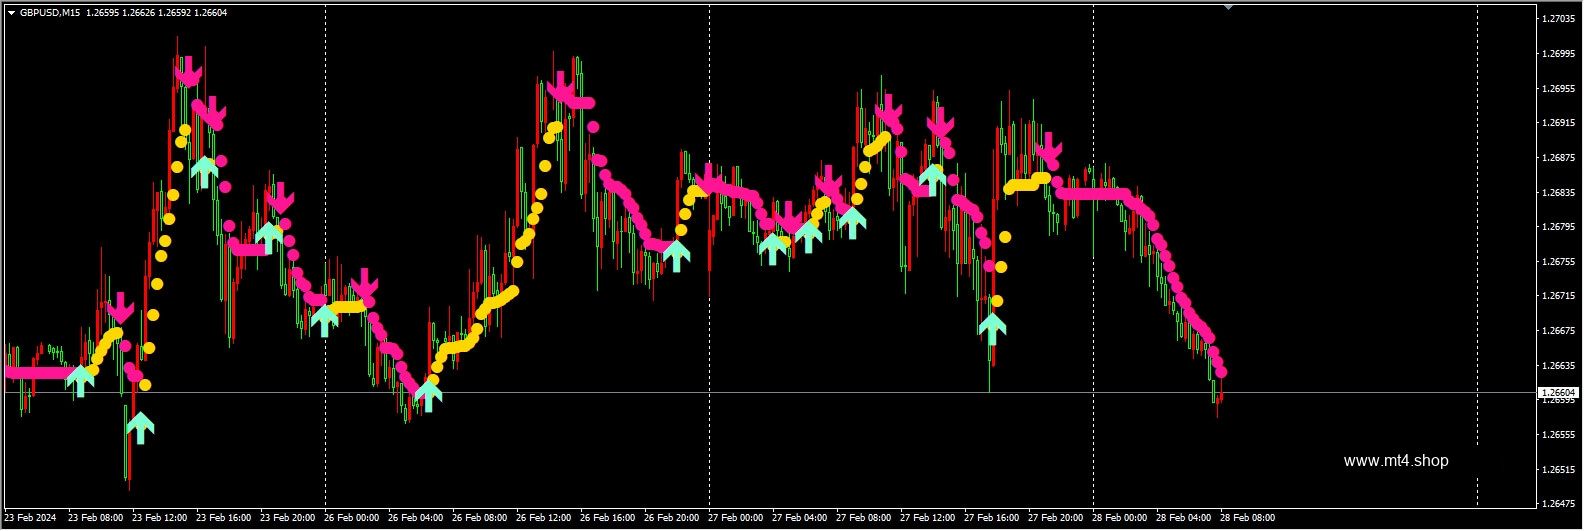
Task: Click the 27 Feb 04:00 time label
Action: click(x=800, y=518)
